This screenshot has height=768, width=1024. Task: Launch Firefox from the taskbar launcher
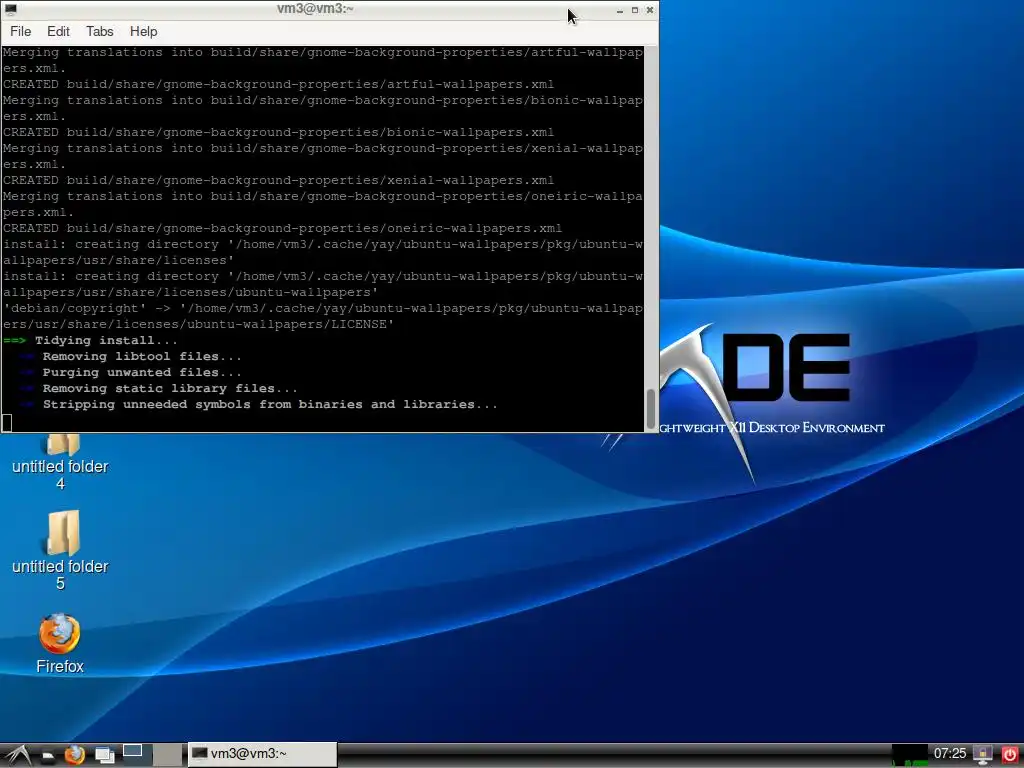tap(75, 756)
